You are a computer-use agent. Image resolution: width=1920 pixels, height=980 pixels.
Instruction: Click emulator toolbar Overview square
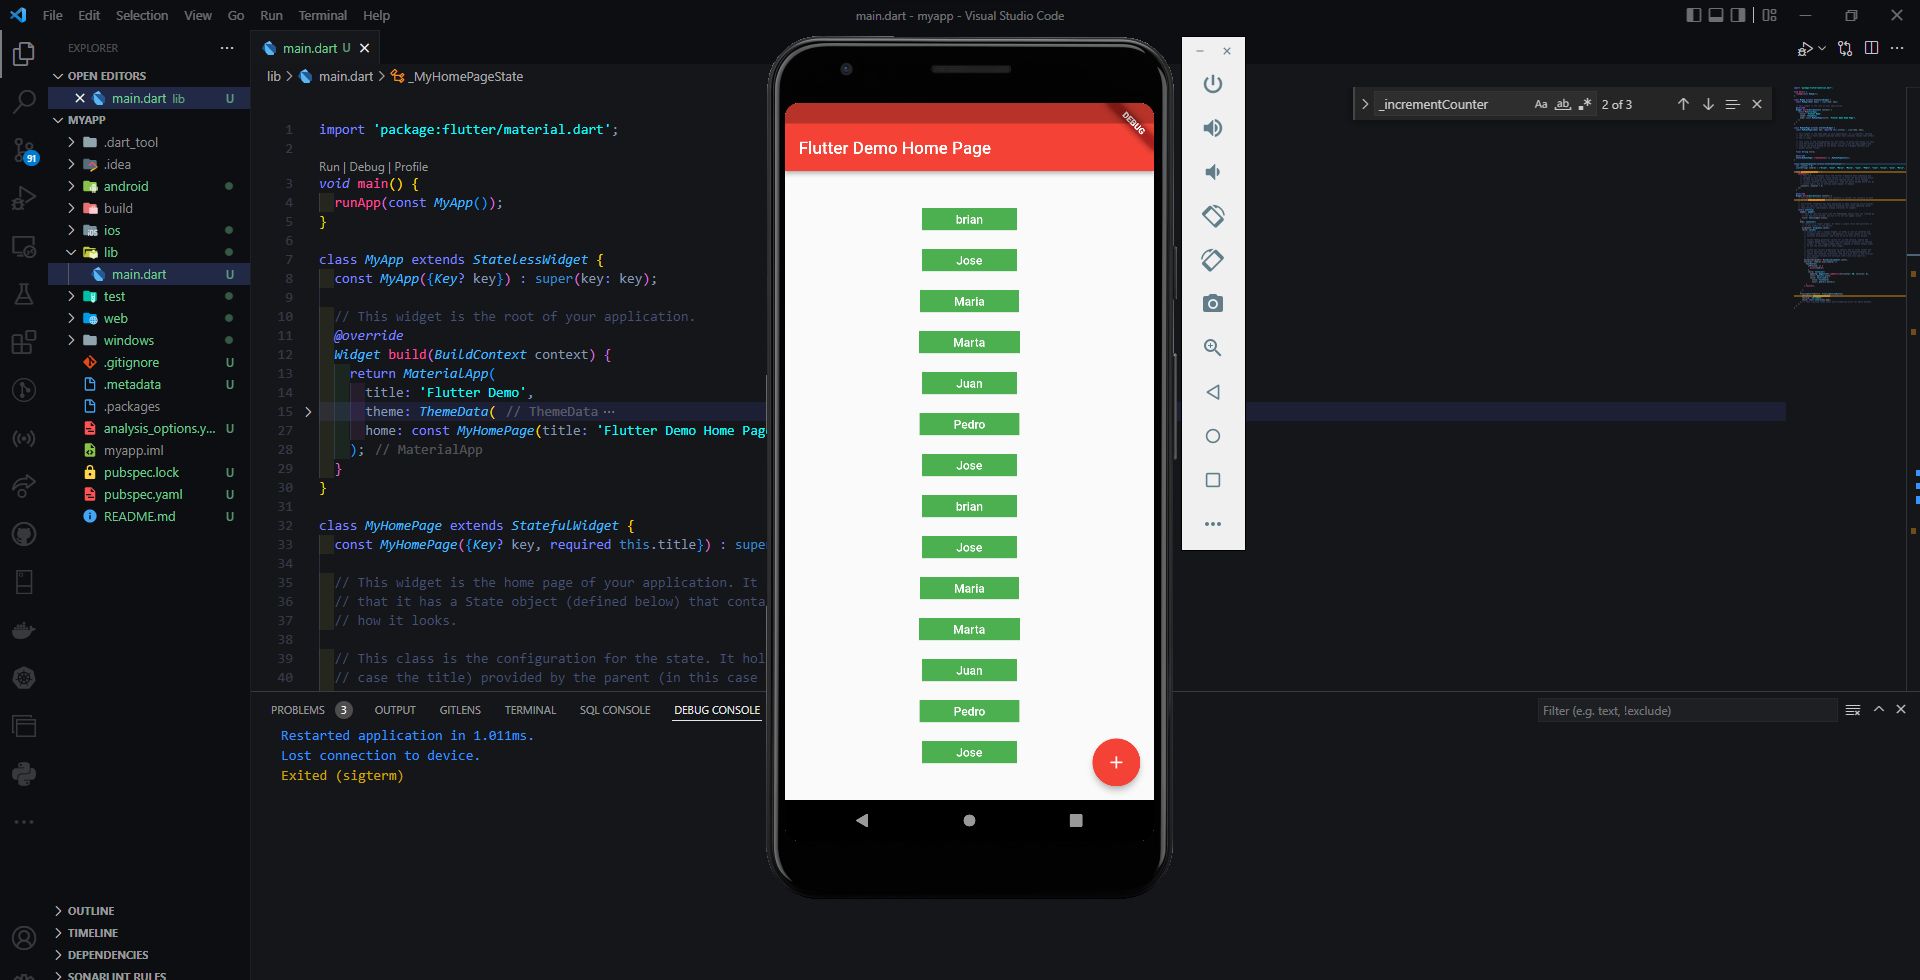pos(1213,480)
